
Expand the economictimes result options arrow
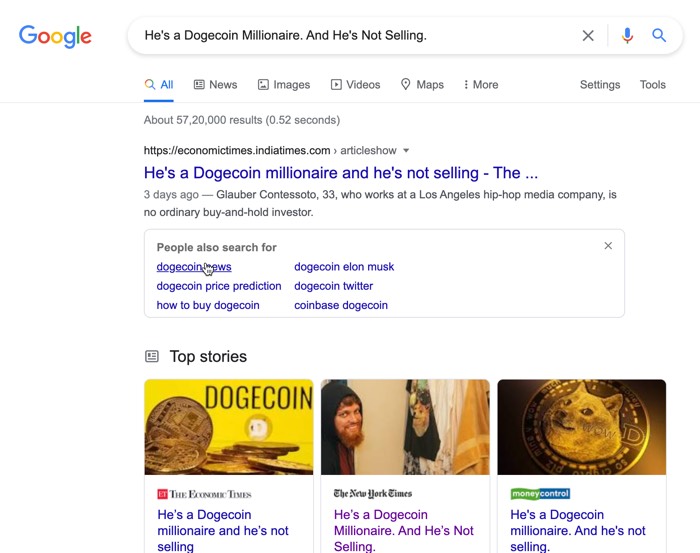406,150
